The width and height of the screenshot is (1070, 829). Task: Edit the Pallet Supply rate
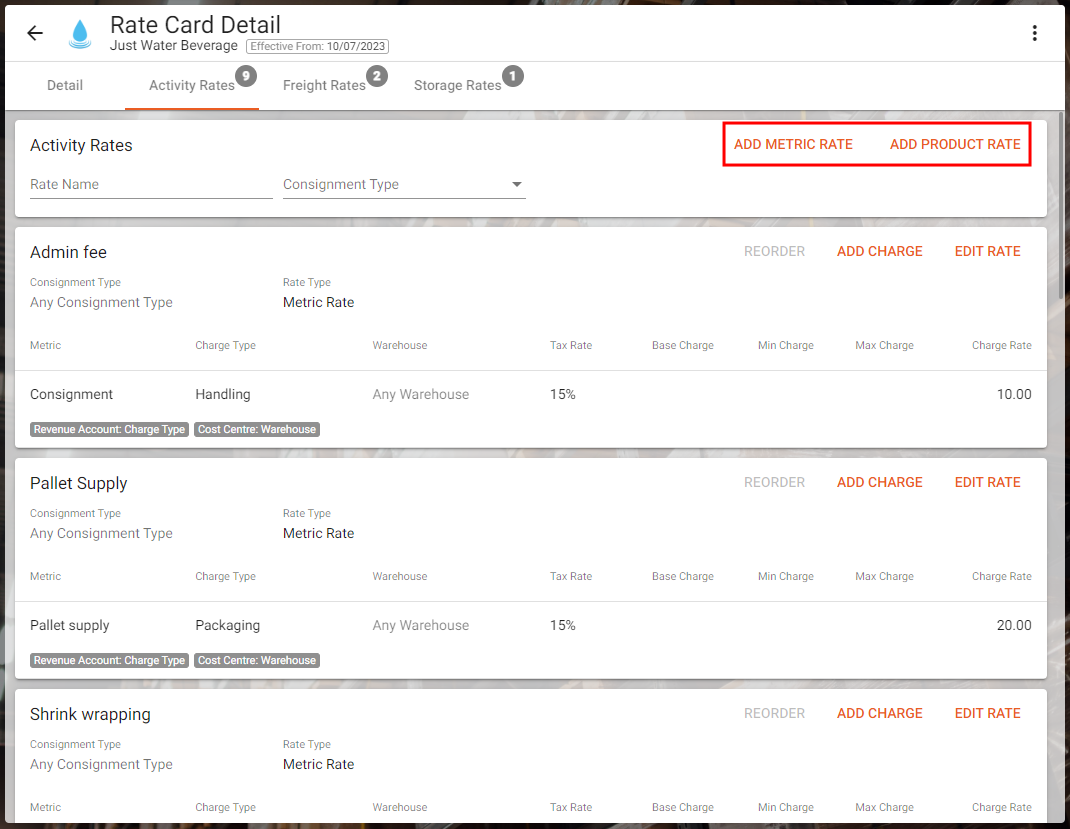[x=987, y=482]
